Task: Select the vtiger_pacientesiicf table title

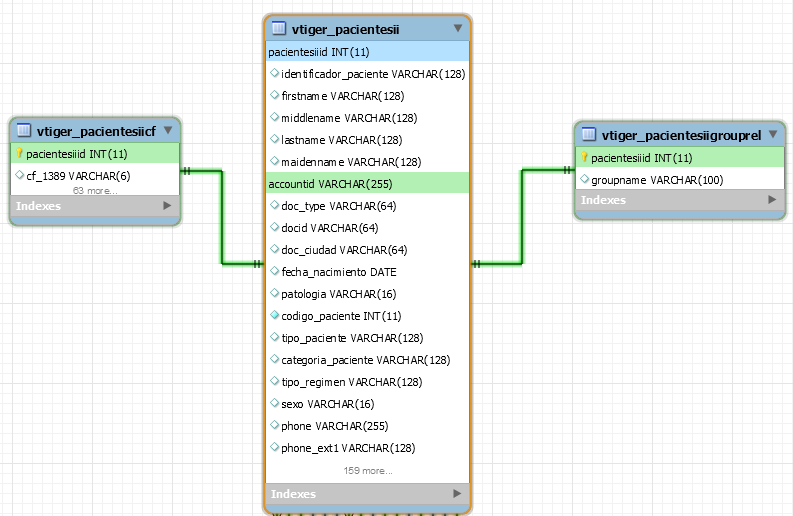Action: [96, 132]
